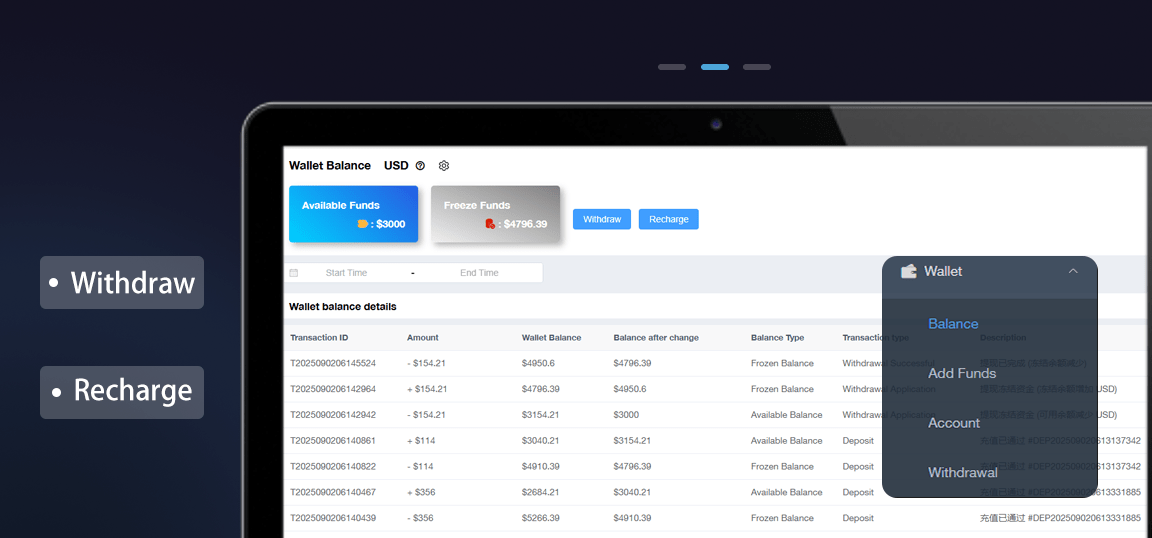Open wallet settings gear icon
This screenshot has width=1152, height=538.
tap(444, 166)
